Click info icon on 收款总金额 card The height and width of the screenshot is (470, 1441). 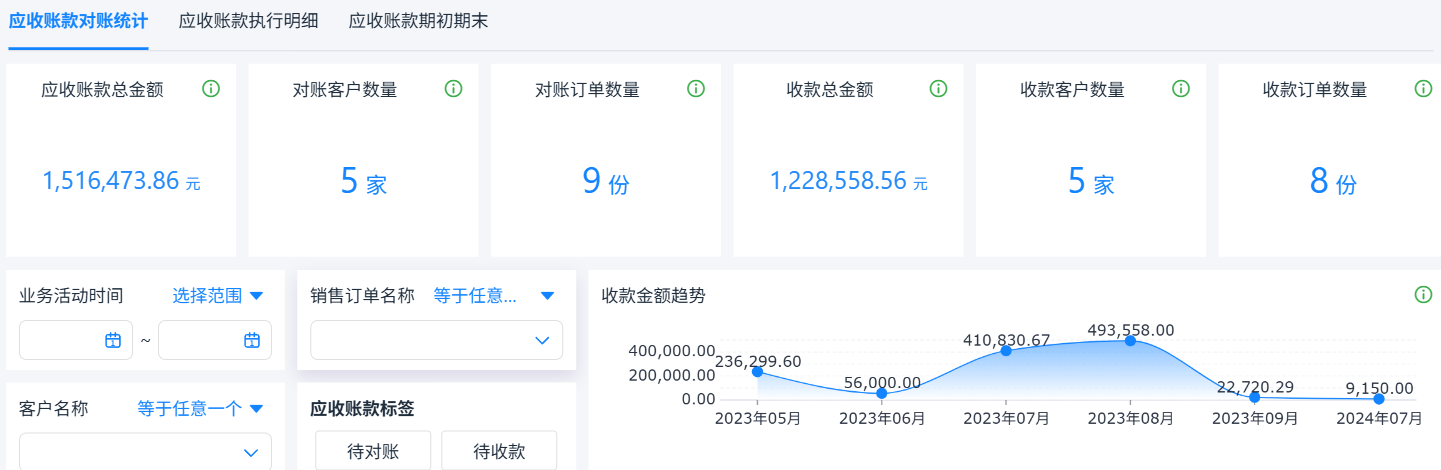[x=938, y=89]
